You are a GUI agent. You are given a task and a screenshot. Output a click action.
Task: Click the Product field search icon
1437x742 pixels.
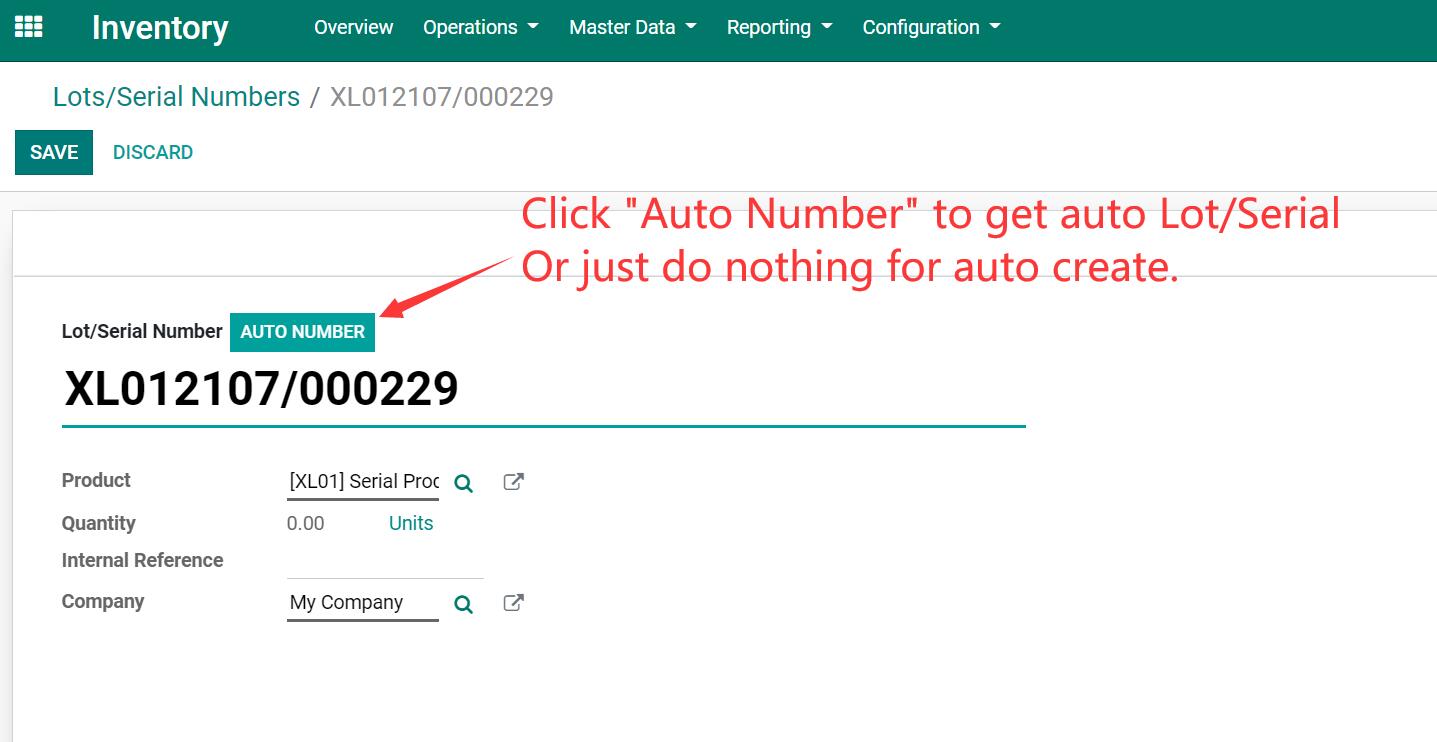click(463, 483)
